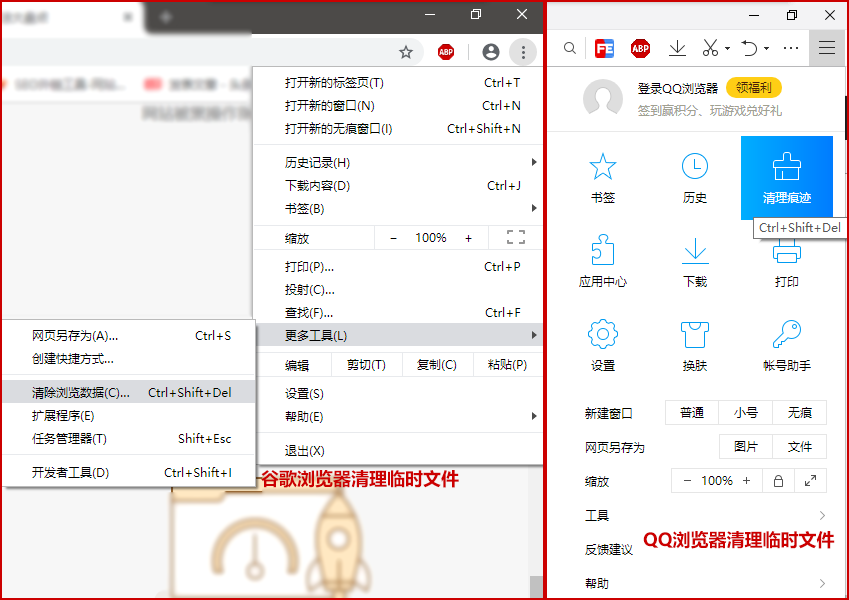Click the QQ Browser user avatar
The width and height of the screenshot is (849, 600).
coord(603,99)
